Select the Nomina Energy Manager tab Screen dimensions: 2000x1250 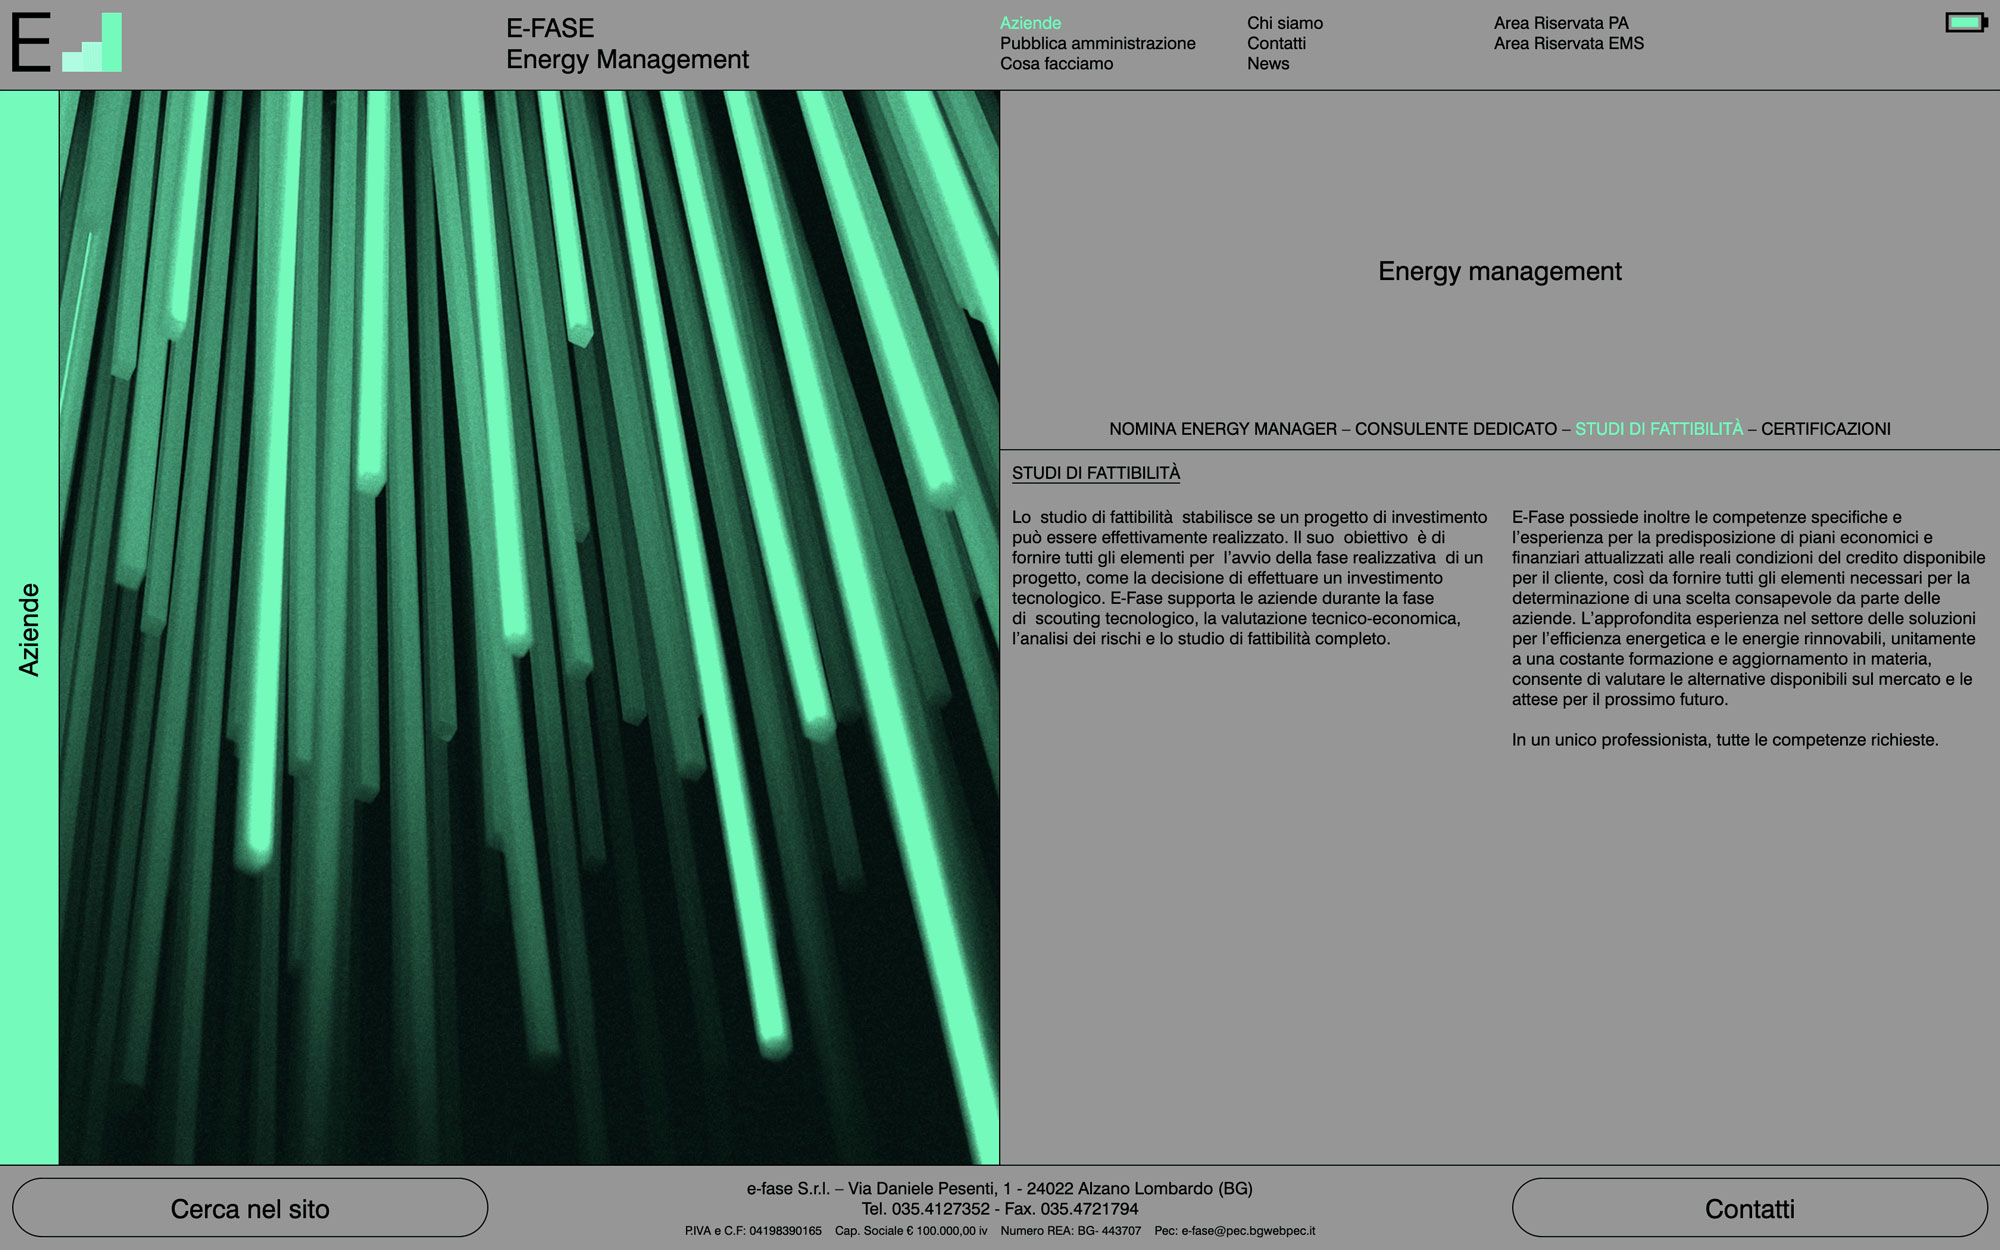click(1222, 429)
